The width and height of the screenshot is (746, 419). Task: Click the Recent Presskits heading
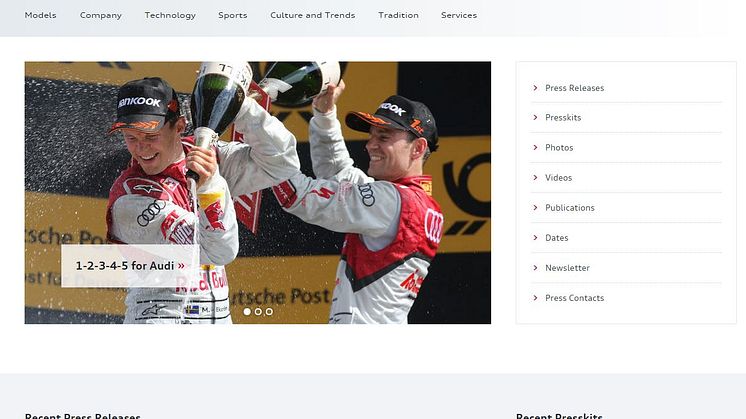tap(559, 415)
